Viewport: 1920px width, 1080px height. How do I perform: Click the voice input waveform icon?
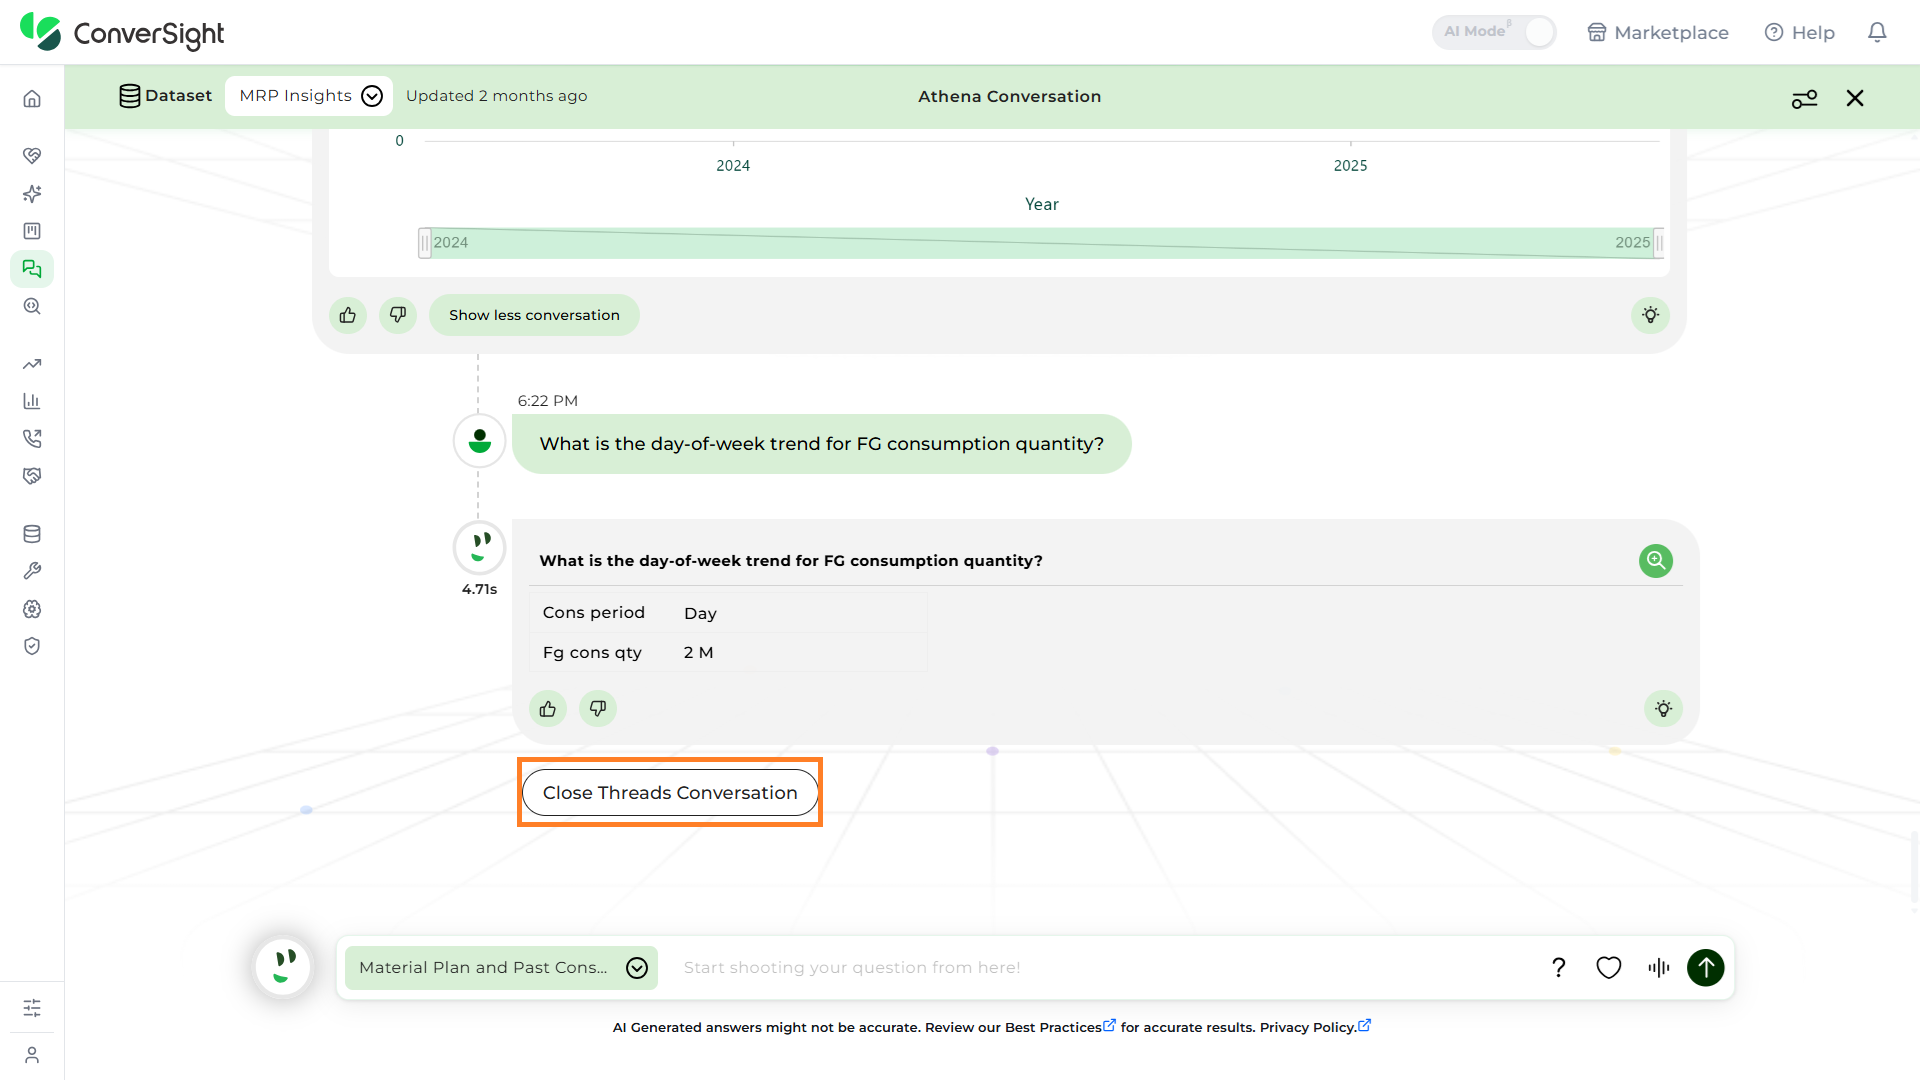pyautogui.click(x=1659, y=967)
